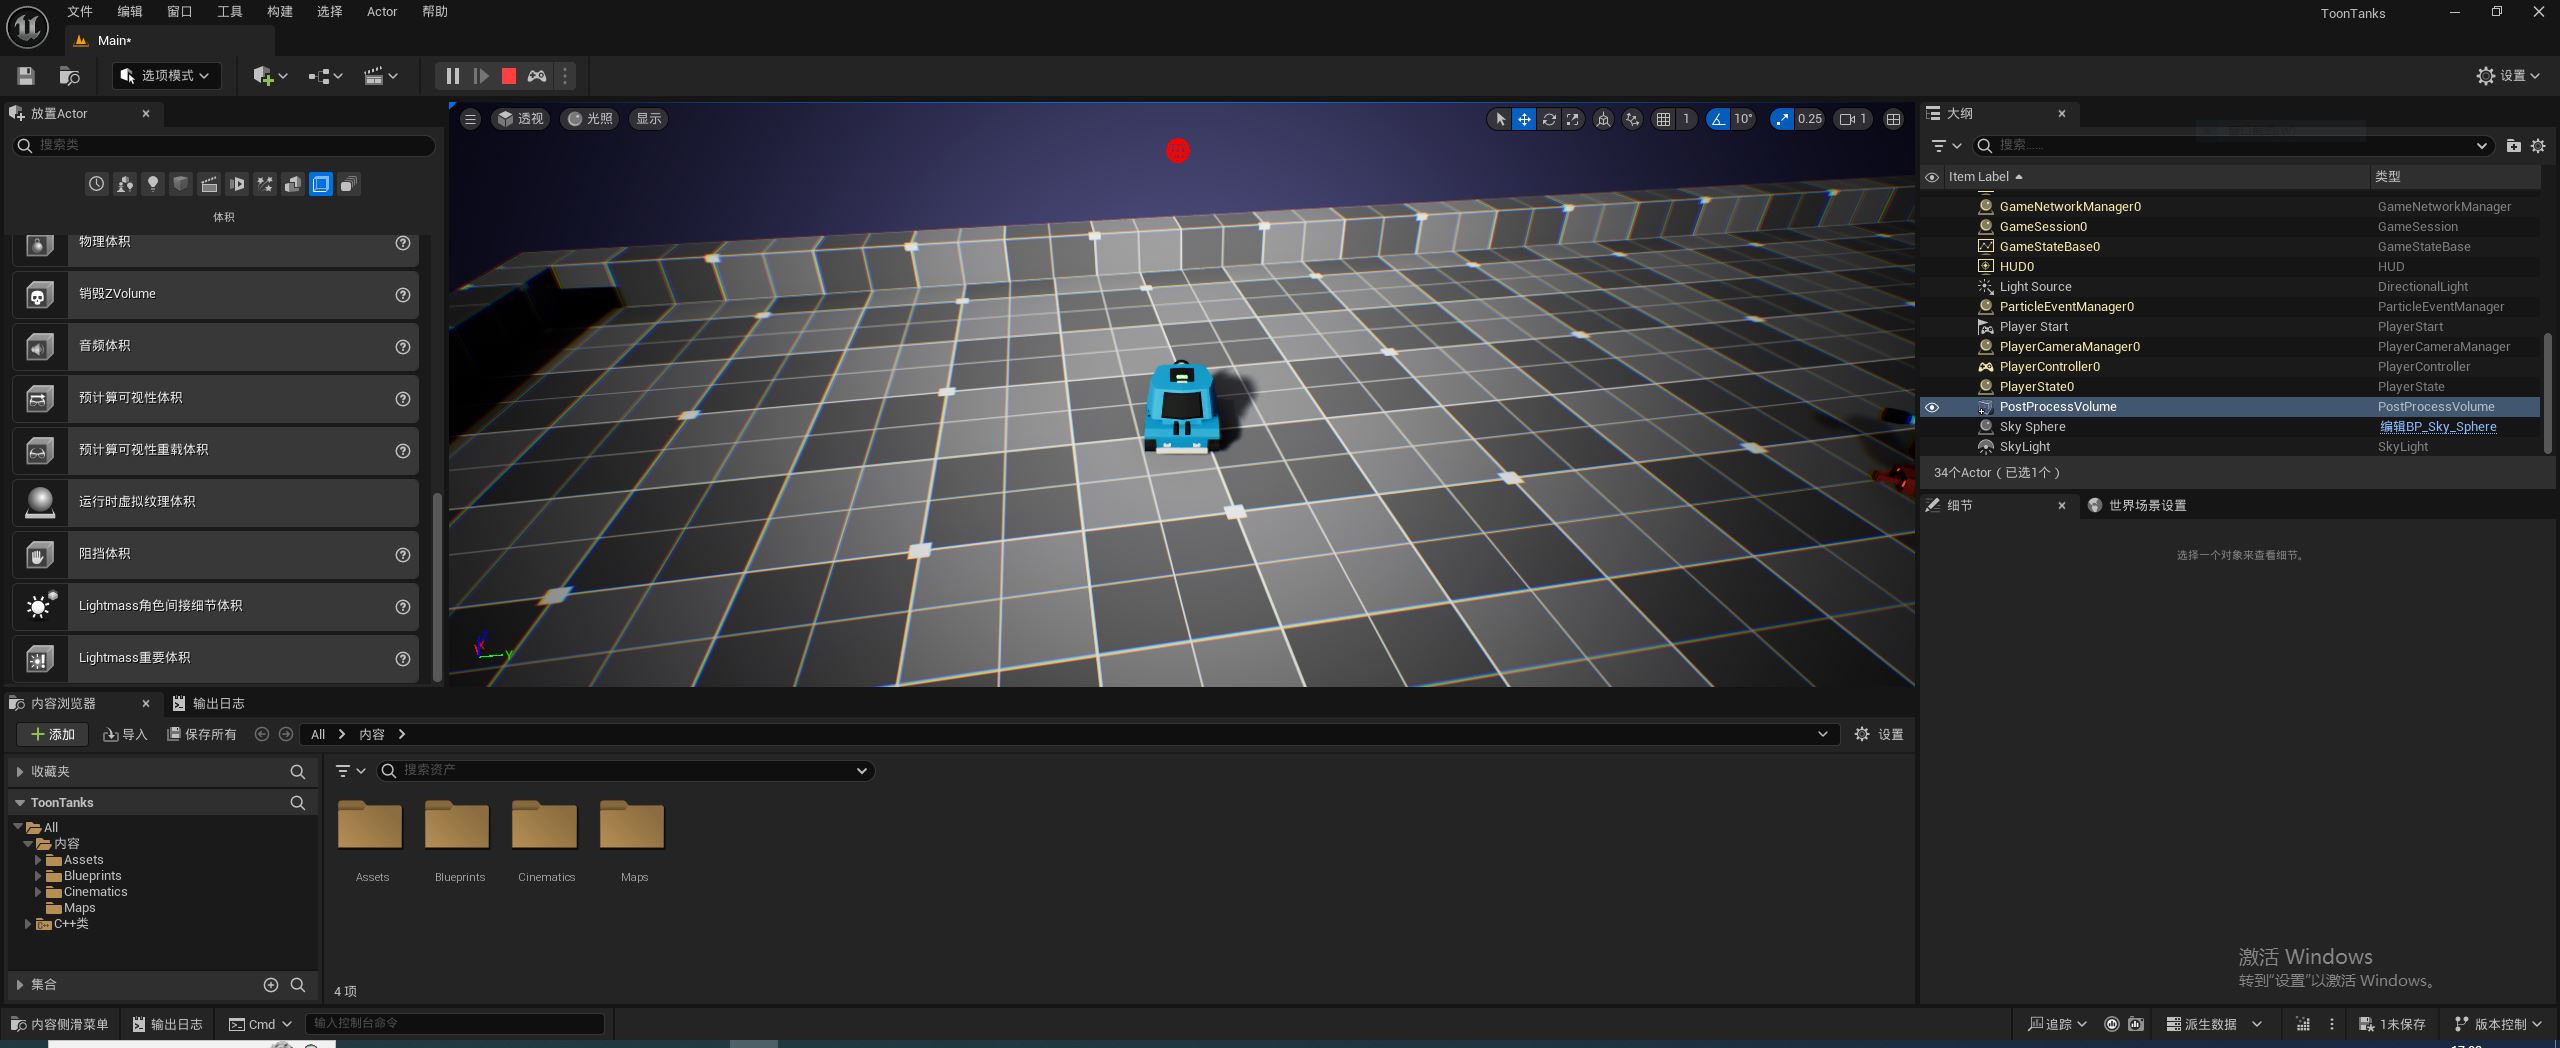The image size is (2560, 1048).
Task: Click the save level floppy disk icon
Action: 26,76
